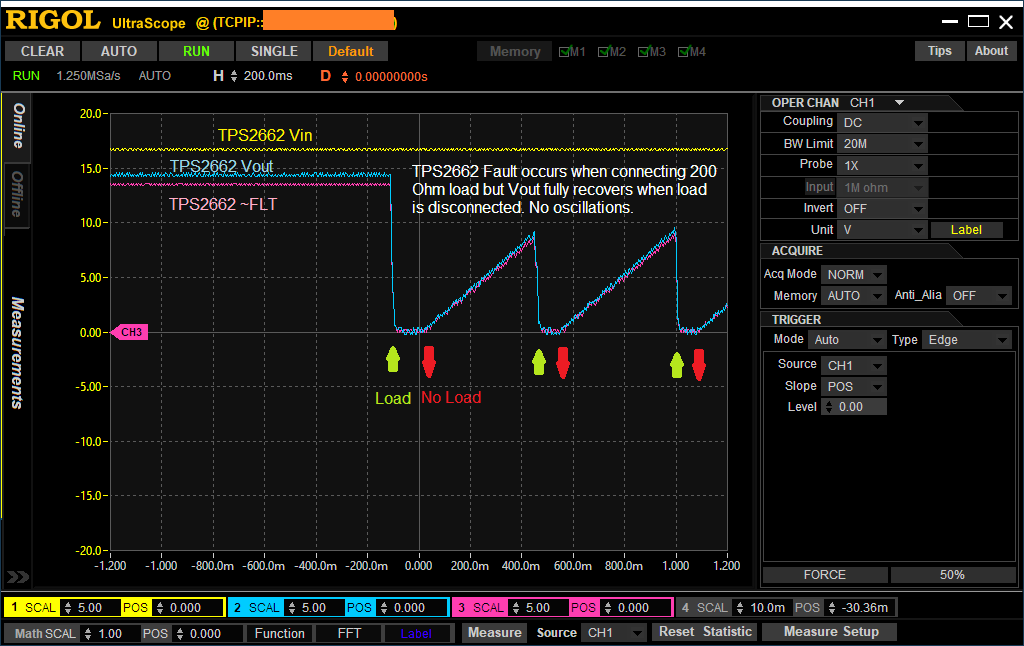Adjust channel 3 SCAL stepper
This screenshot has height=646, width=1024.
(515, 608)
